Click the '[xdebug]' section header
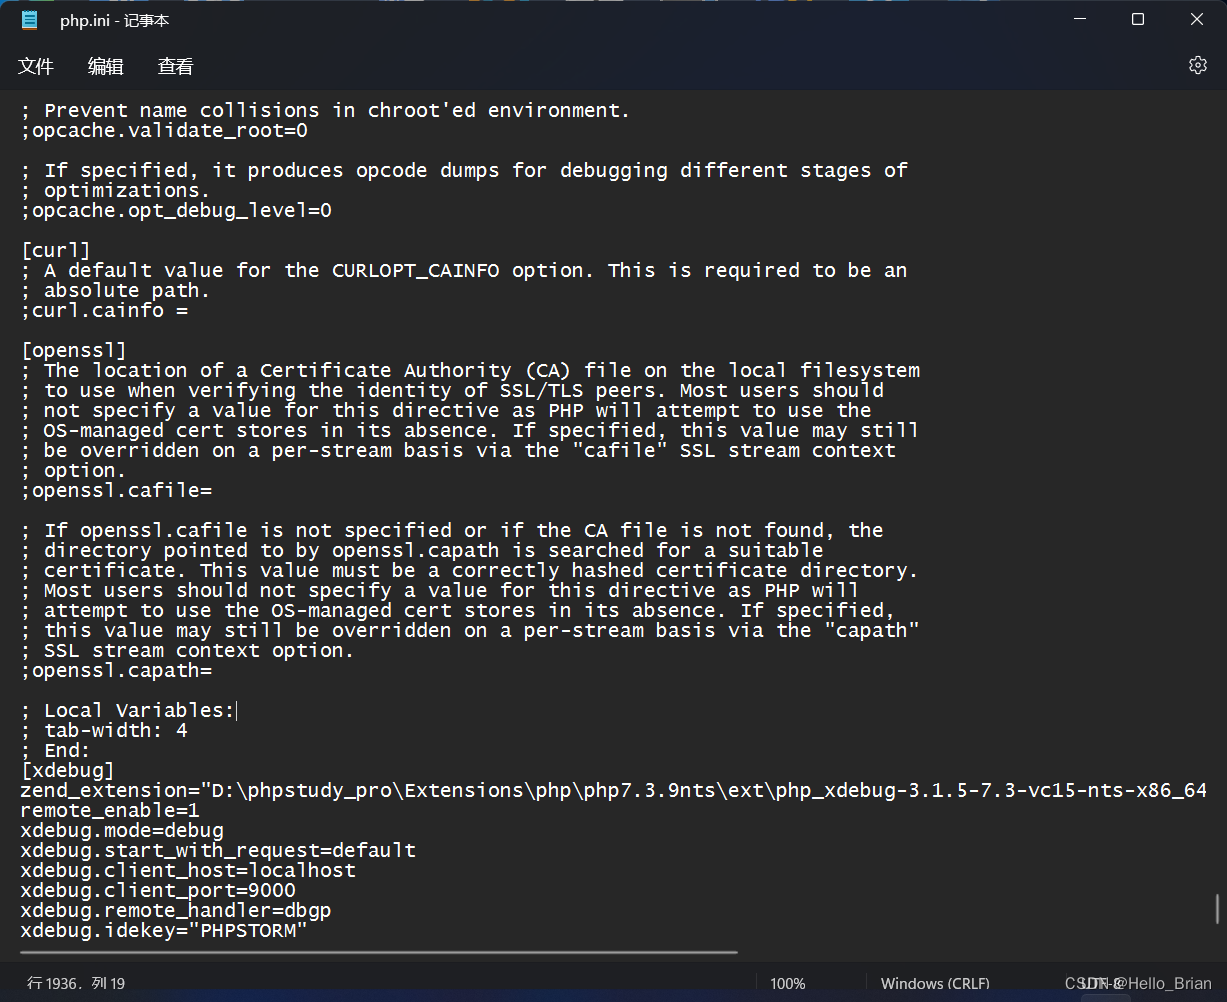1227x1002 pixels. coord(68,770)
